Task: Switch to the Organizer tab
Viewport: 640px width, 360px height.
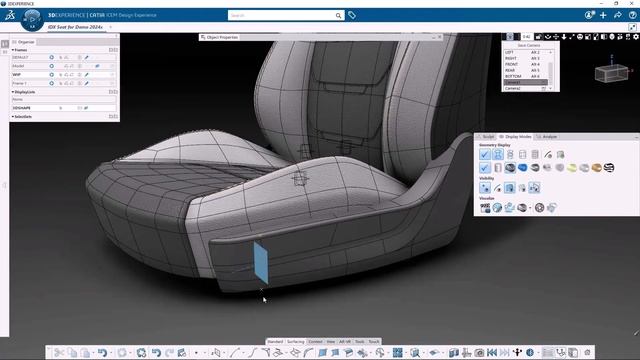Action: pyautogui.click(x=24, y=42)
